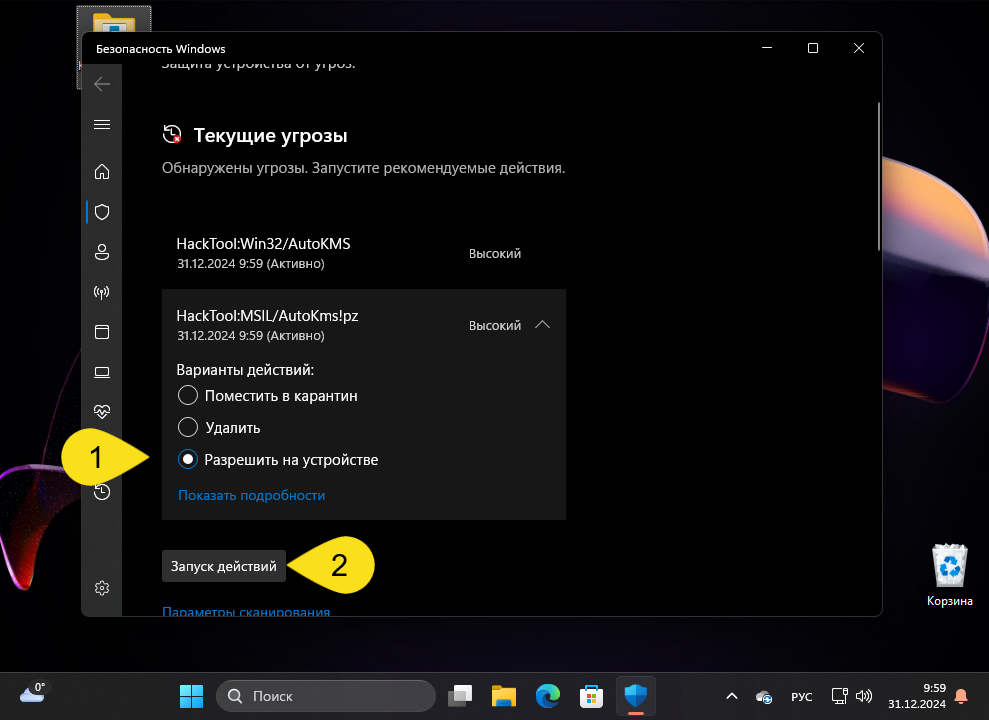Expand the HackTool:Win32/AutoKMS threat entry
This screenshot has height=720, width=989.
coord(543,253)
